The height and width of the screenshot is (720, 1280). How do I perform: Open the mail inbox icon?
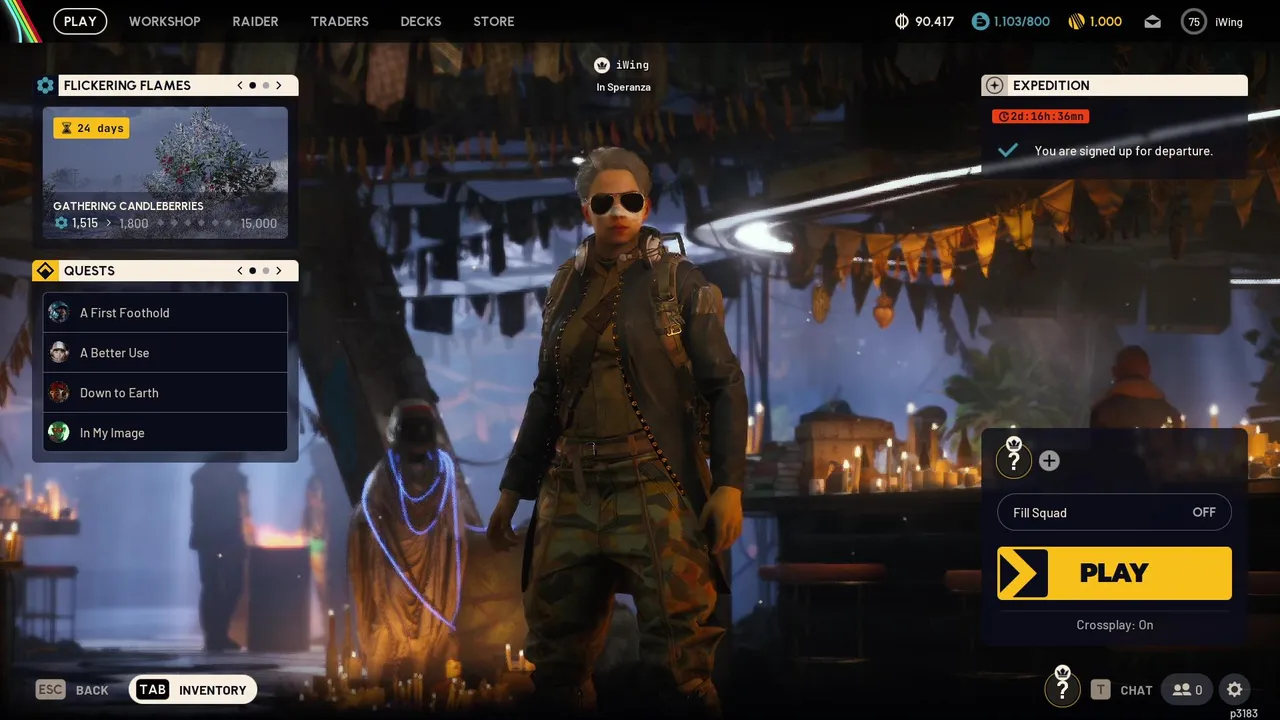click(1153, 21)
